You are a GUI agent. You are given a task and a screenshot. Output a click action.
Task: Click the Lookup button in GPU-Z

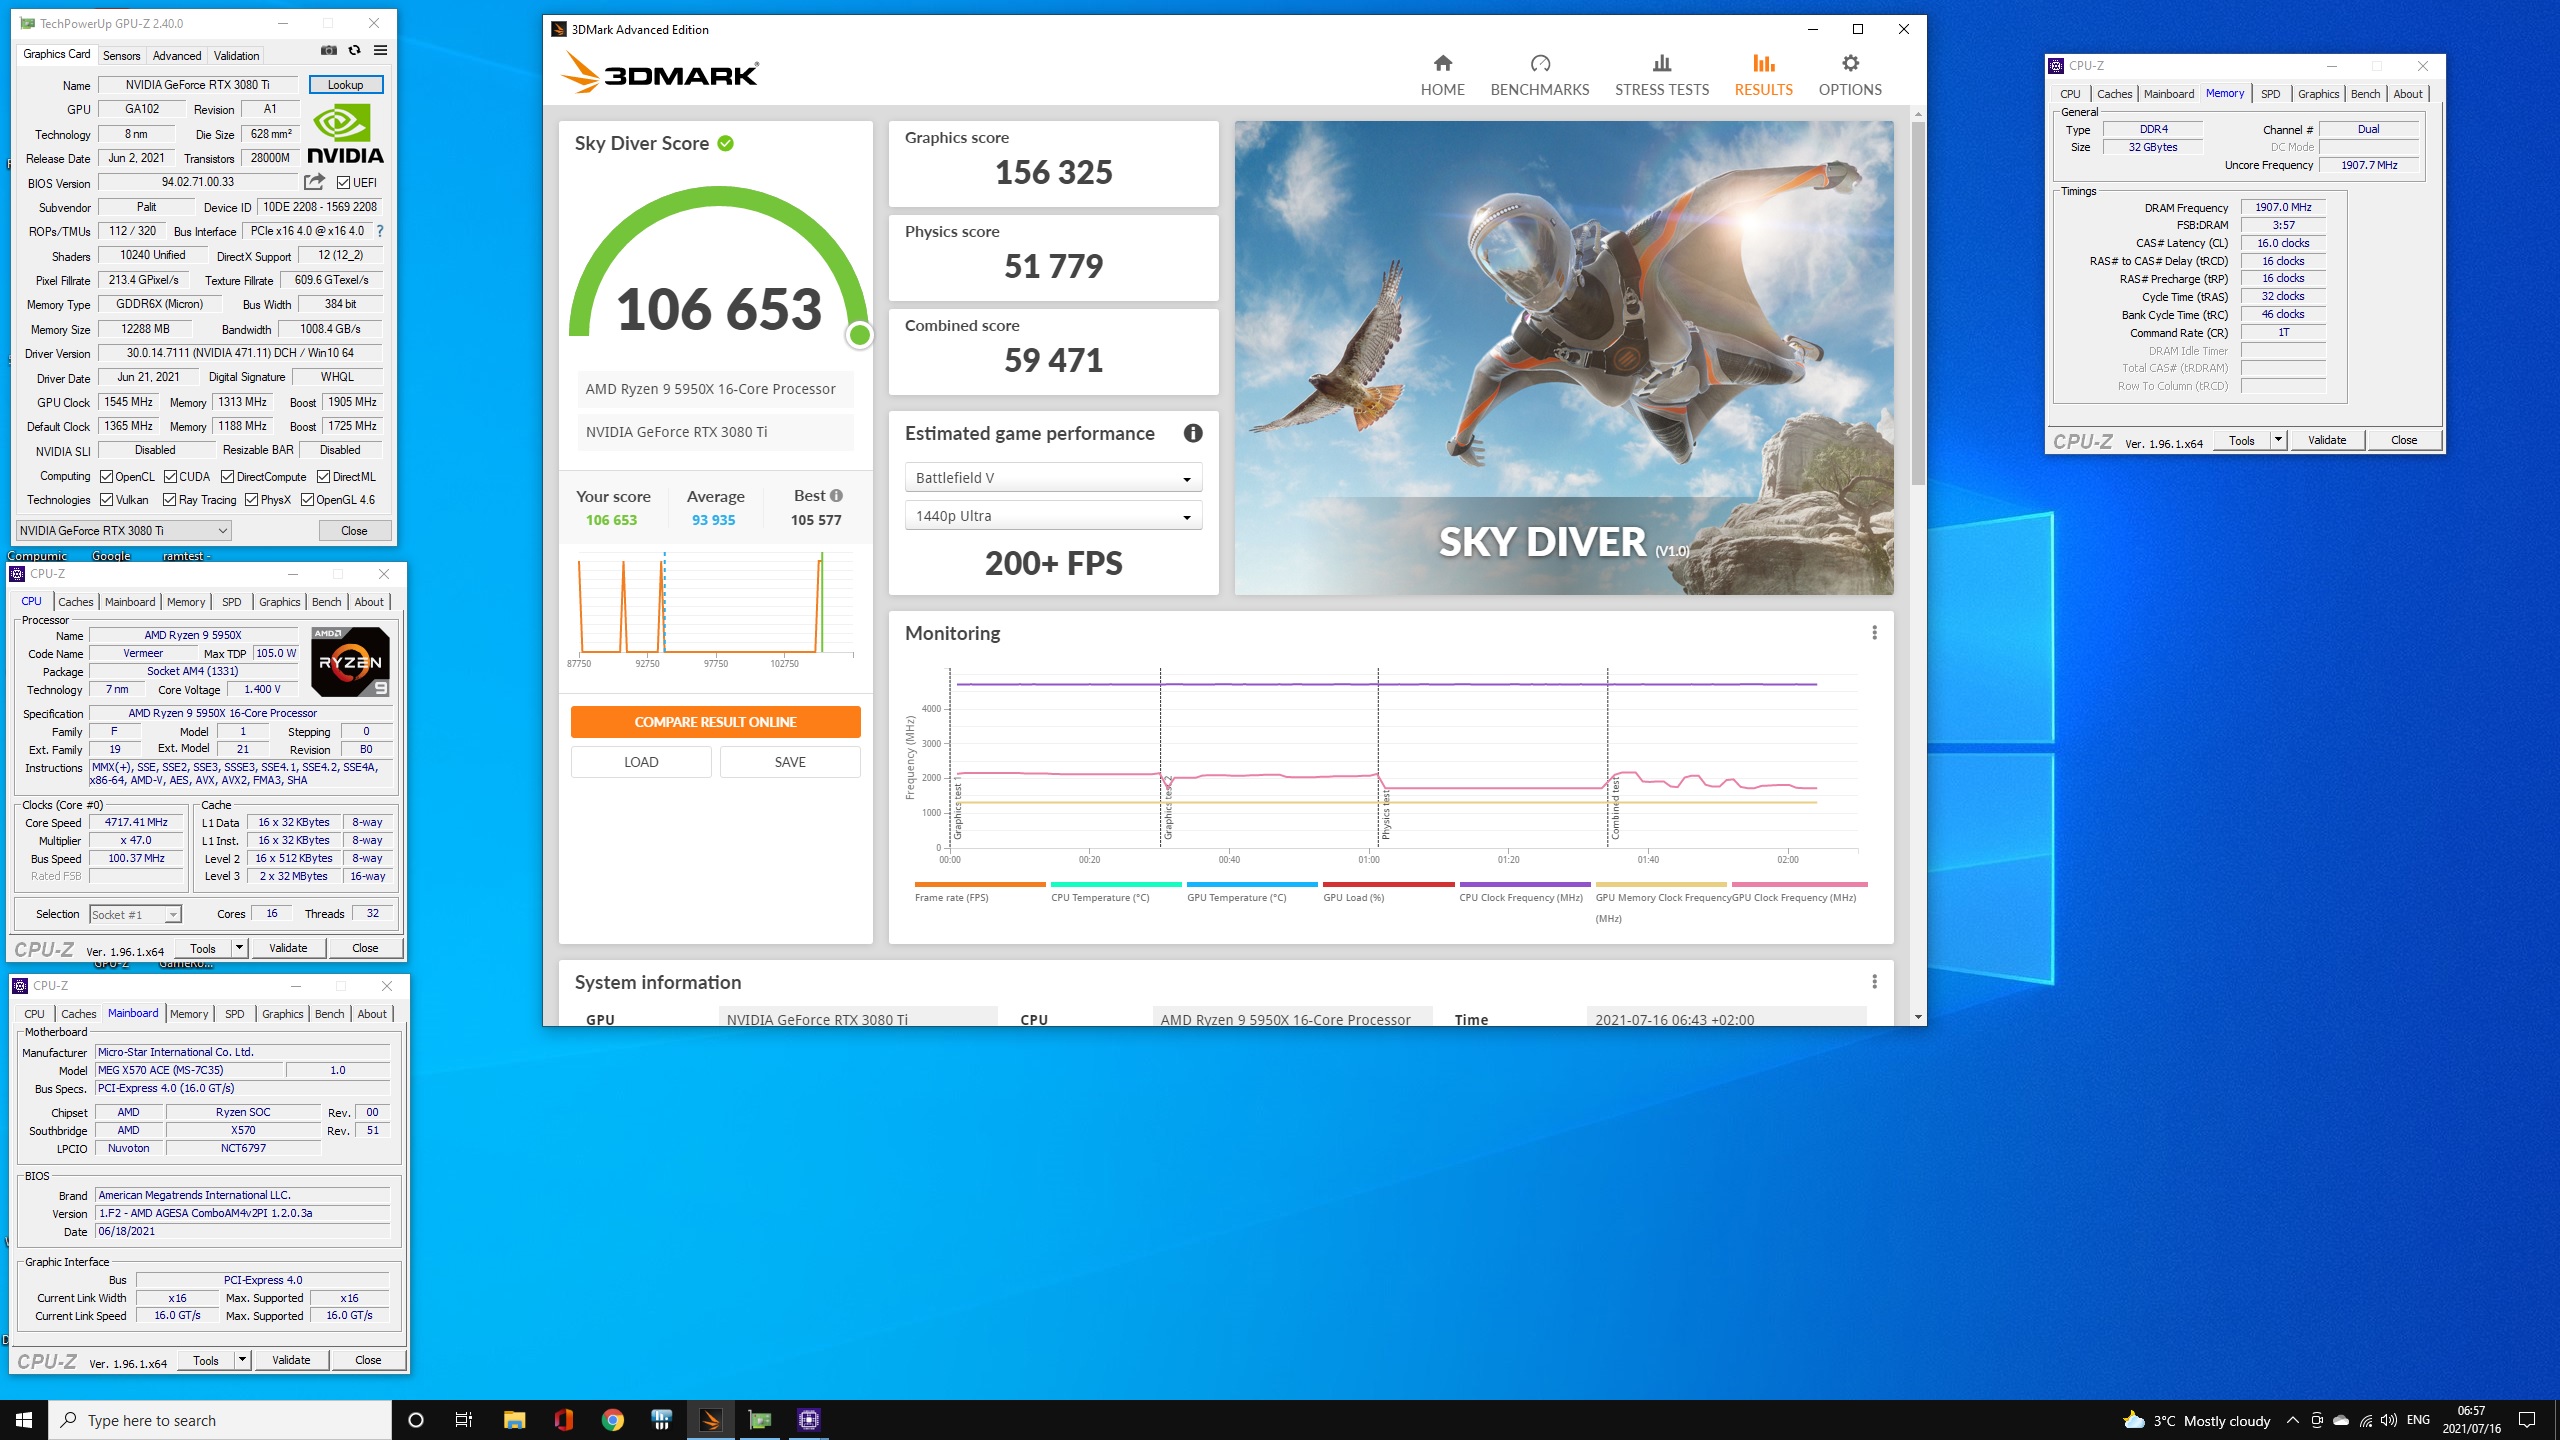coord(345,85)
